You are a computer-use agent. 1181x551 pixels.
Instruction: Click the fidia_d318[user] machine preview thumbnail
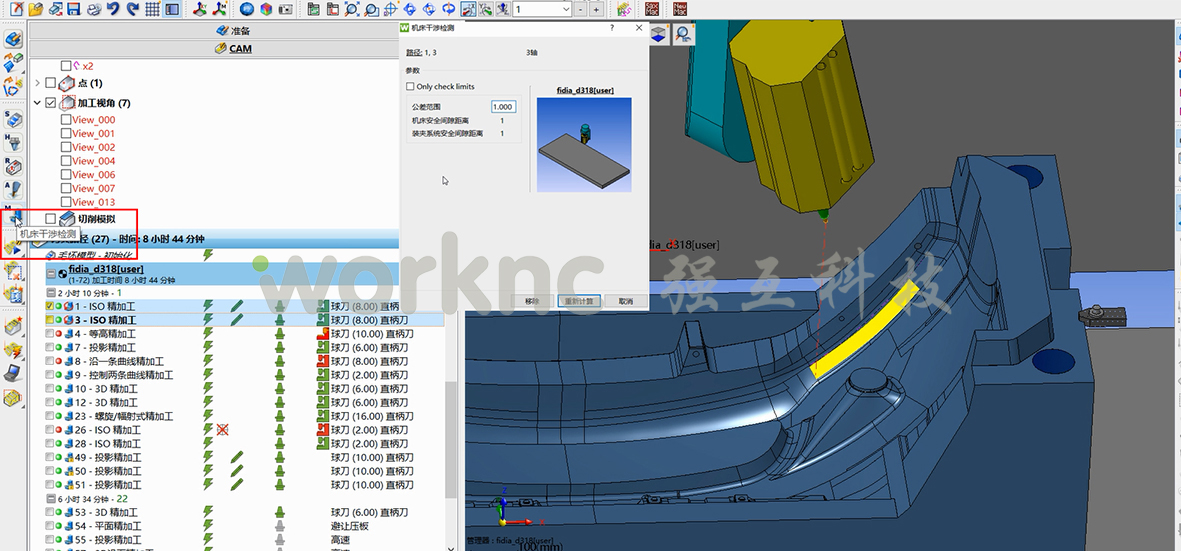click(x=584, y=145)
